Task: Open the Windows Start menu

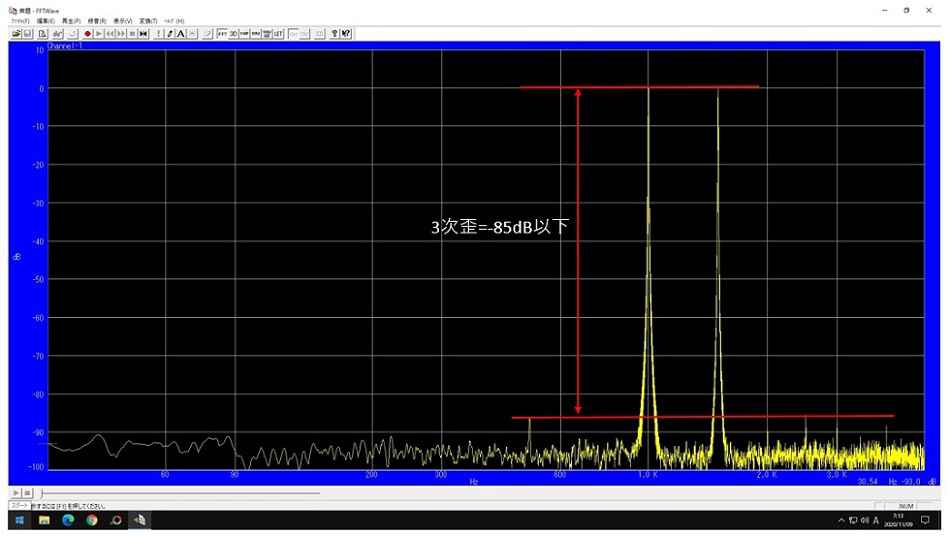Action: (x=18, y=520)
